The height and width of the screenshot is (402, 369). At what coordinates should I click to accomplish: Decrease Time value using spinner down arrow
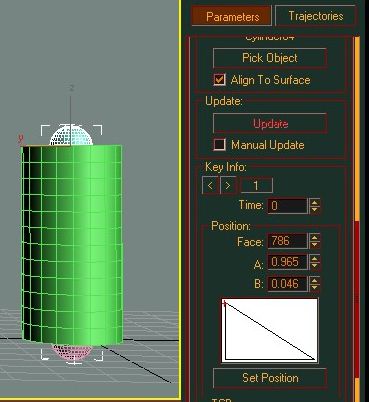pyautogui.click(x=314, y=209)
